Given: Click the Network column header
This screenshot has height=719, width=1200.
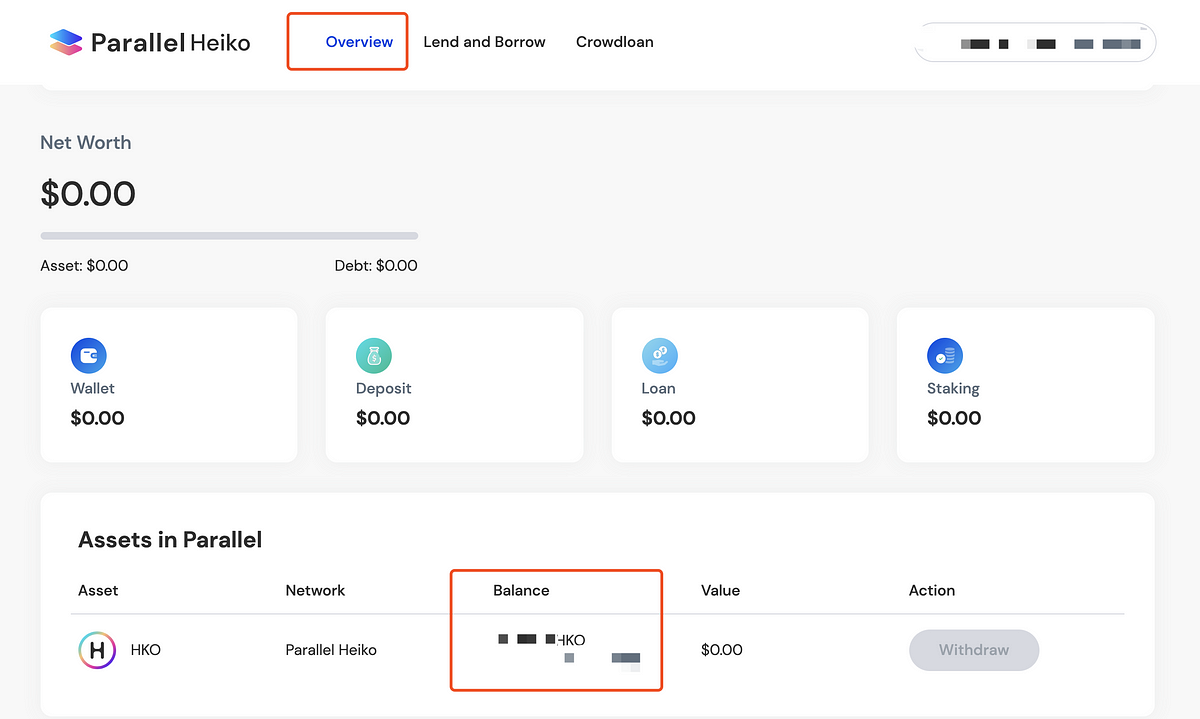Looking at the screenshot, I should coord(315,590).
